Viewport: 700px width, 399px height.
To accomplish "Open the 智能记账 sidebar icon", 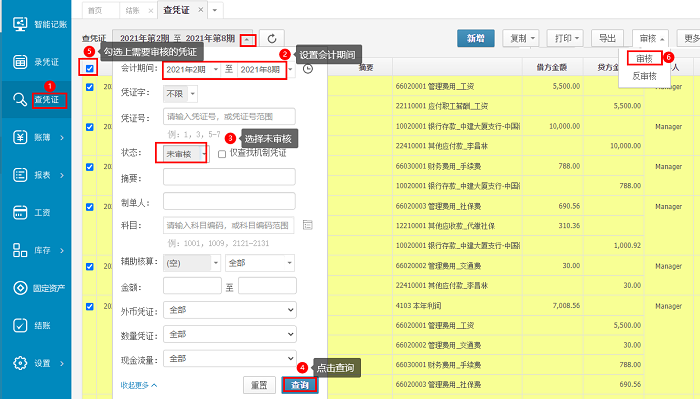I will click(x=20, y=24).
